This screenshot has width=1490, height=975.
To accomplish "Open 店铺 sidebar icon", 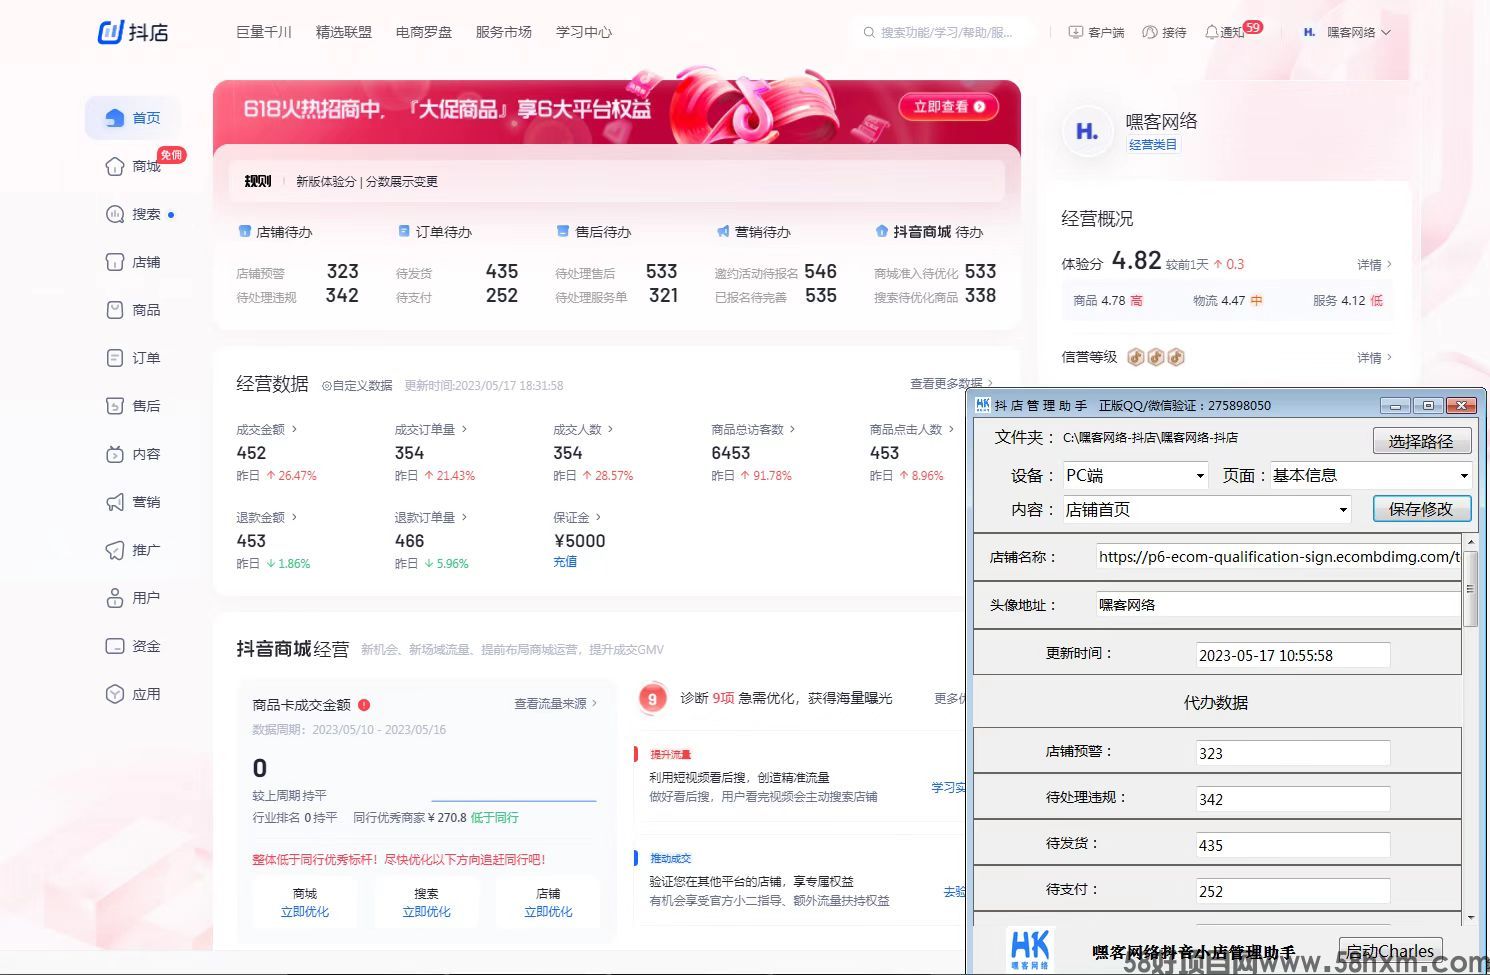I will [x=115, y=262].
